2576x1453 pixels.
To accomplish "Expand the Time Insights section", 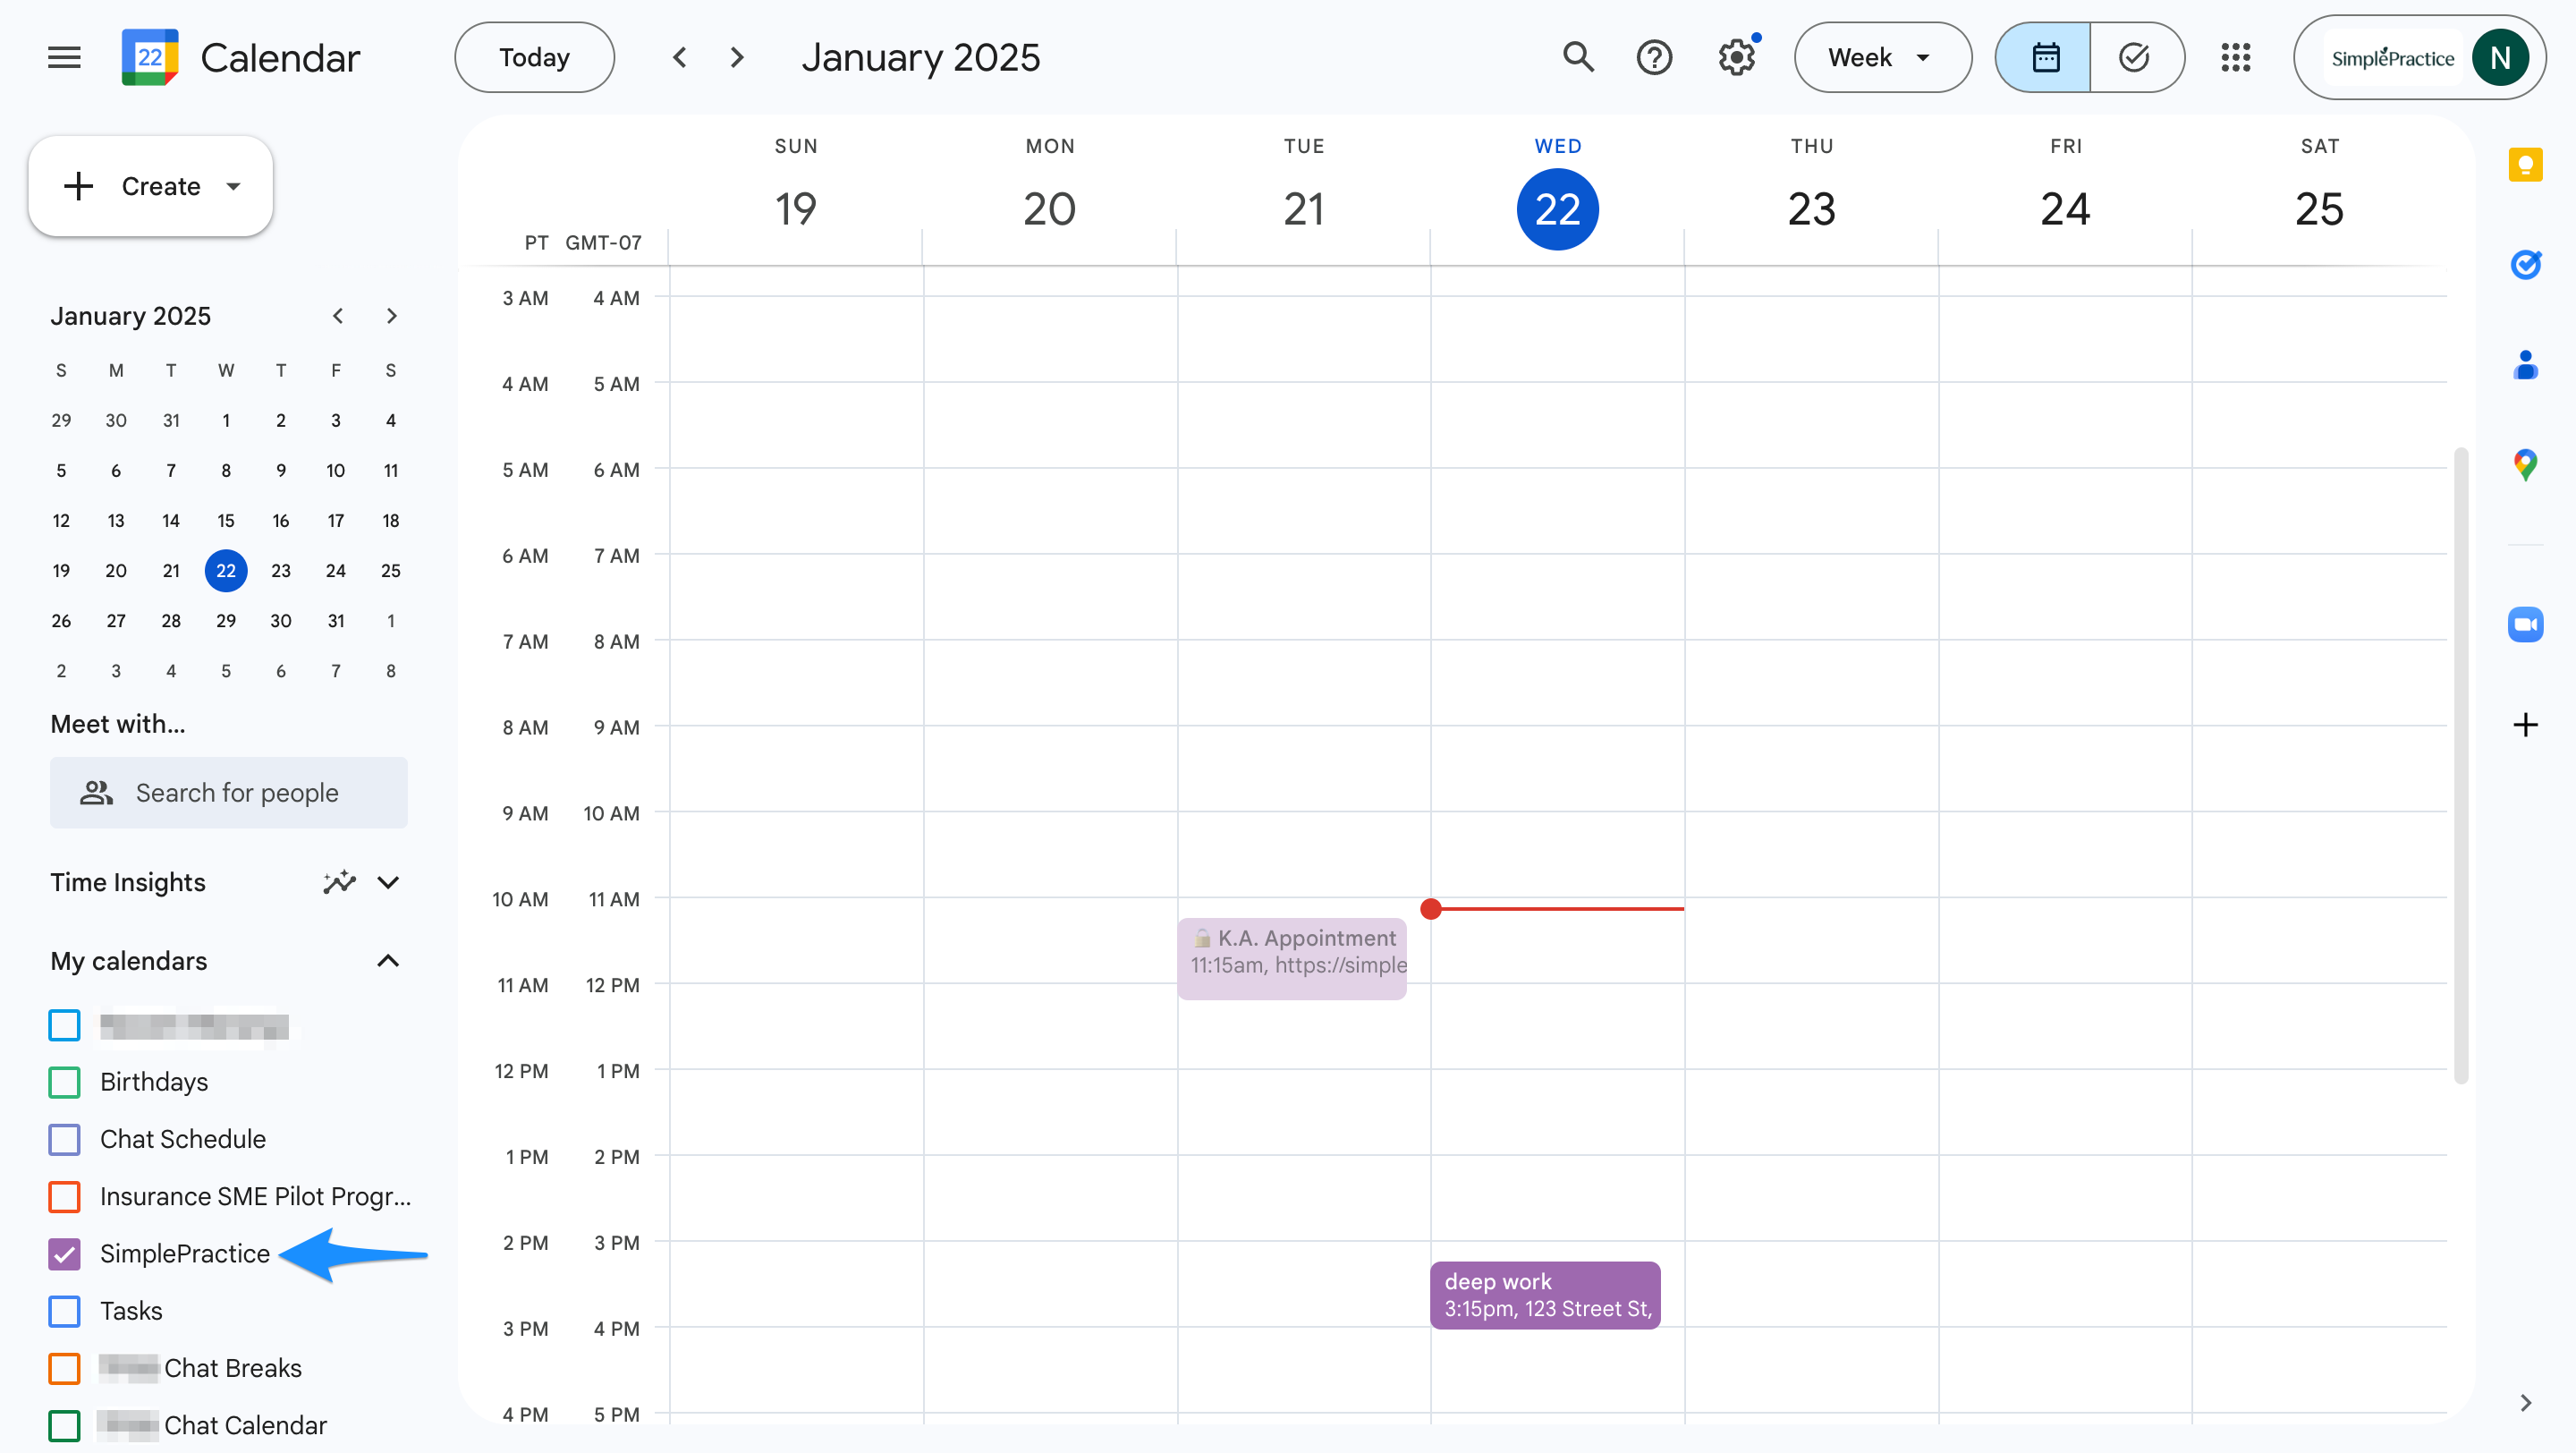I will 388,882.
